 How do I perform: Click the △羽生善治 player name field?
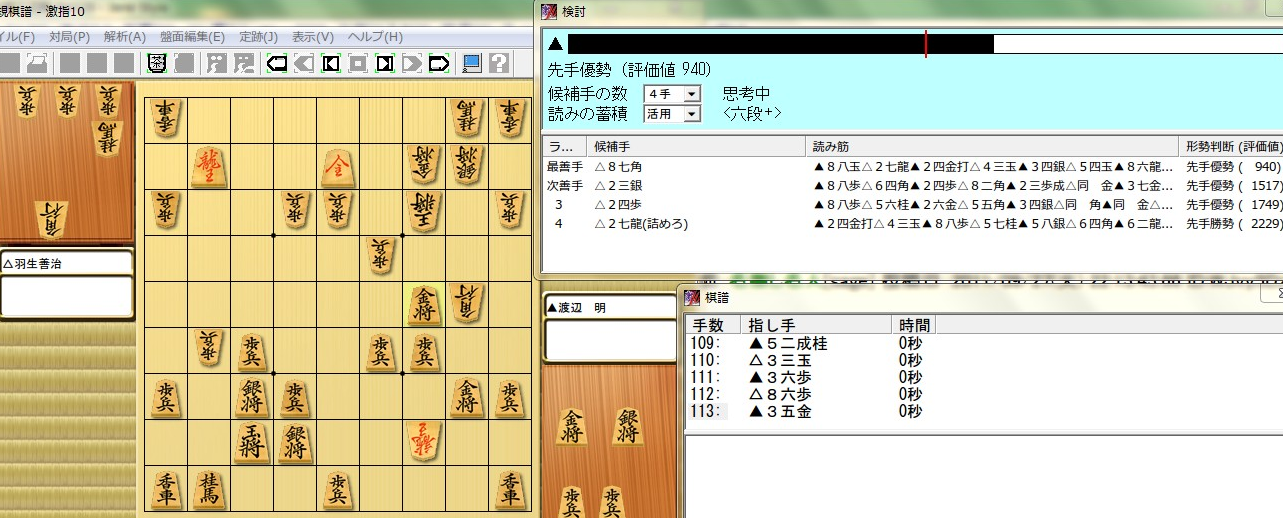(67, 264)
